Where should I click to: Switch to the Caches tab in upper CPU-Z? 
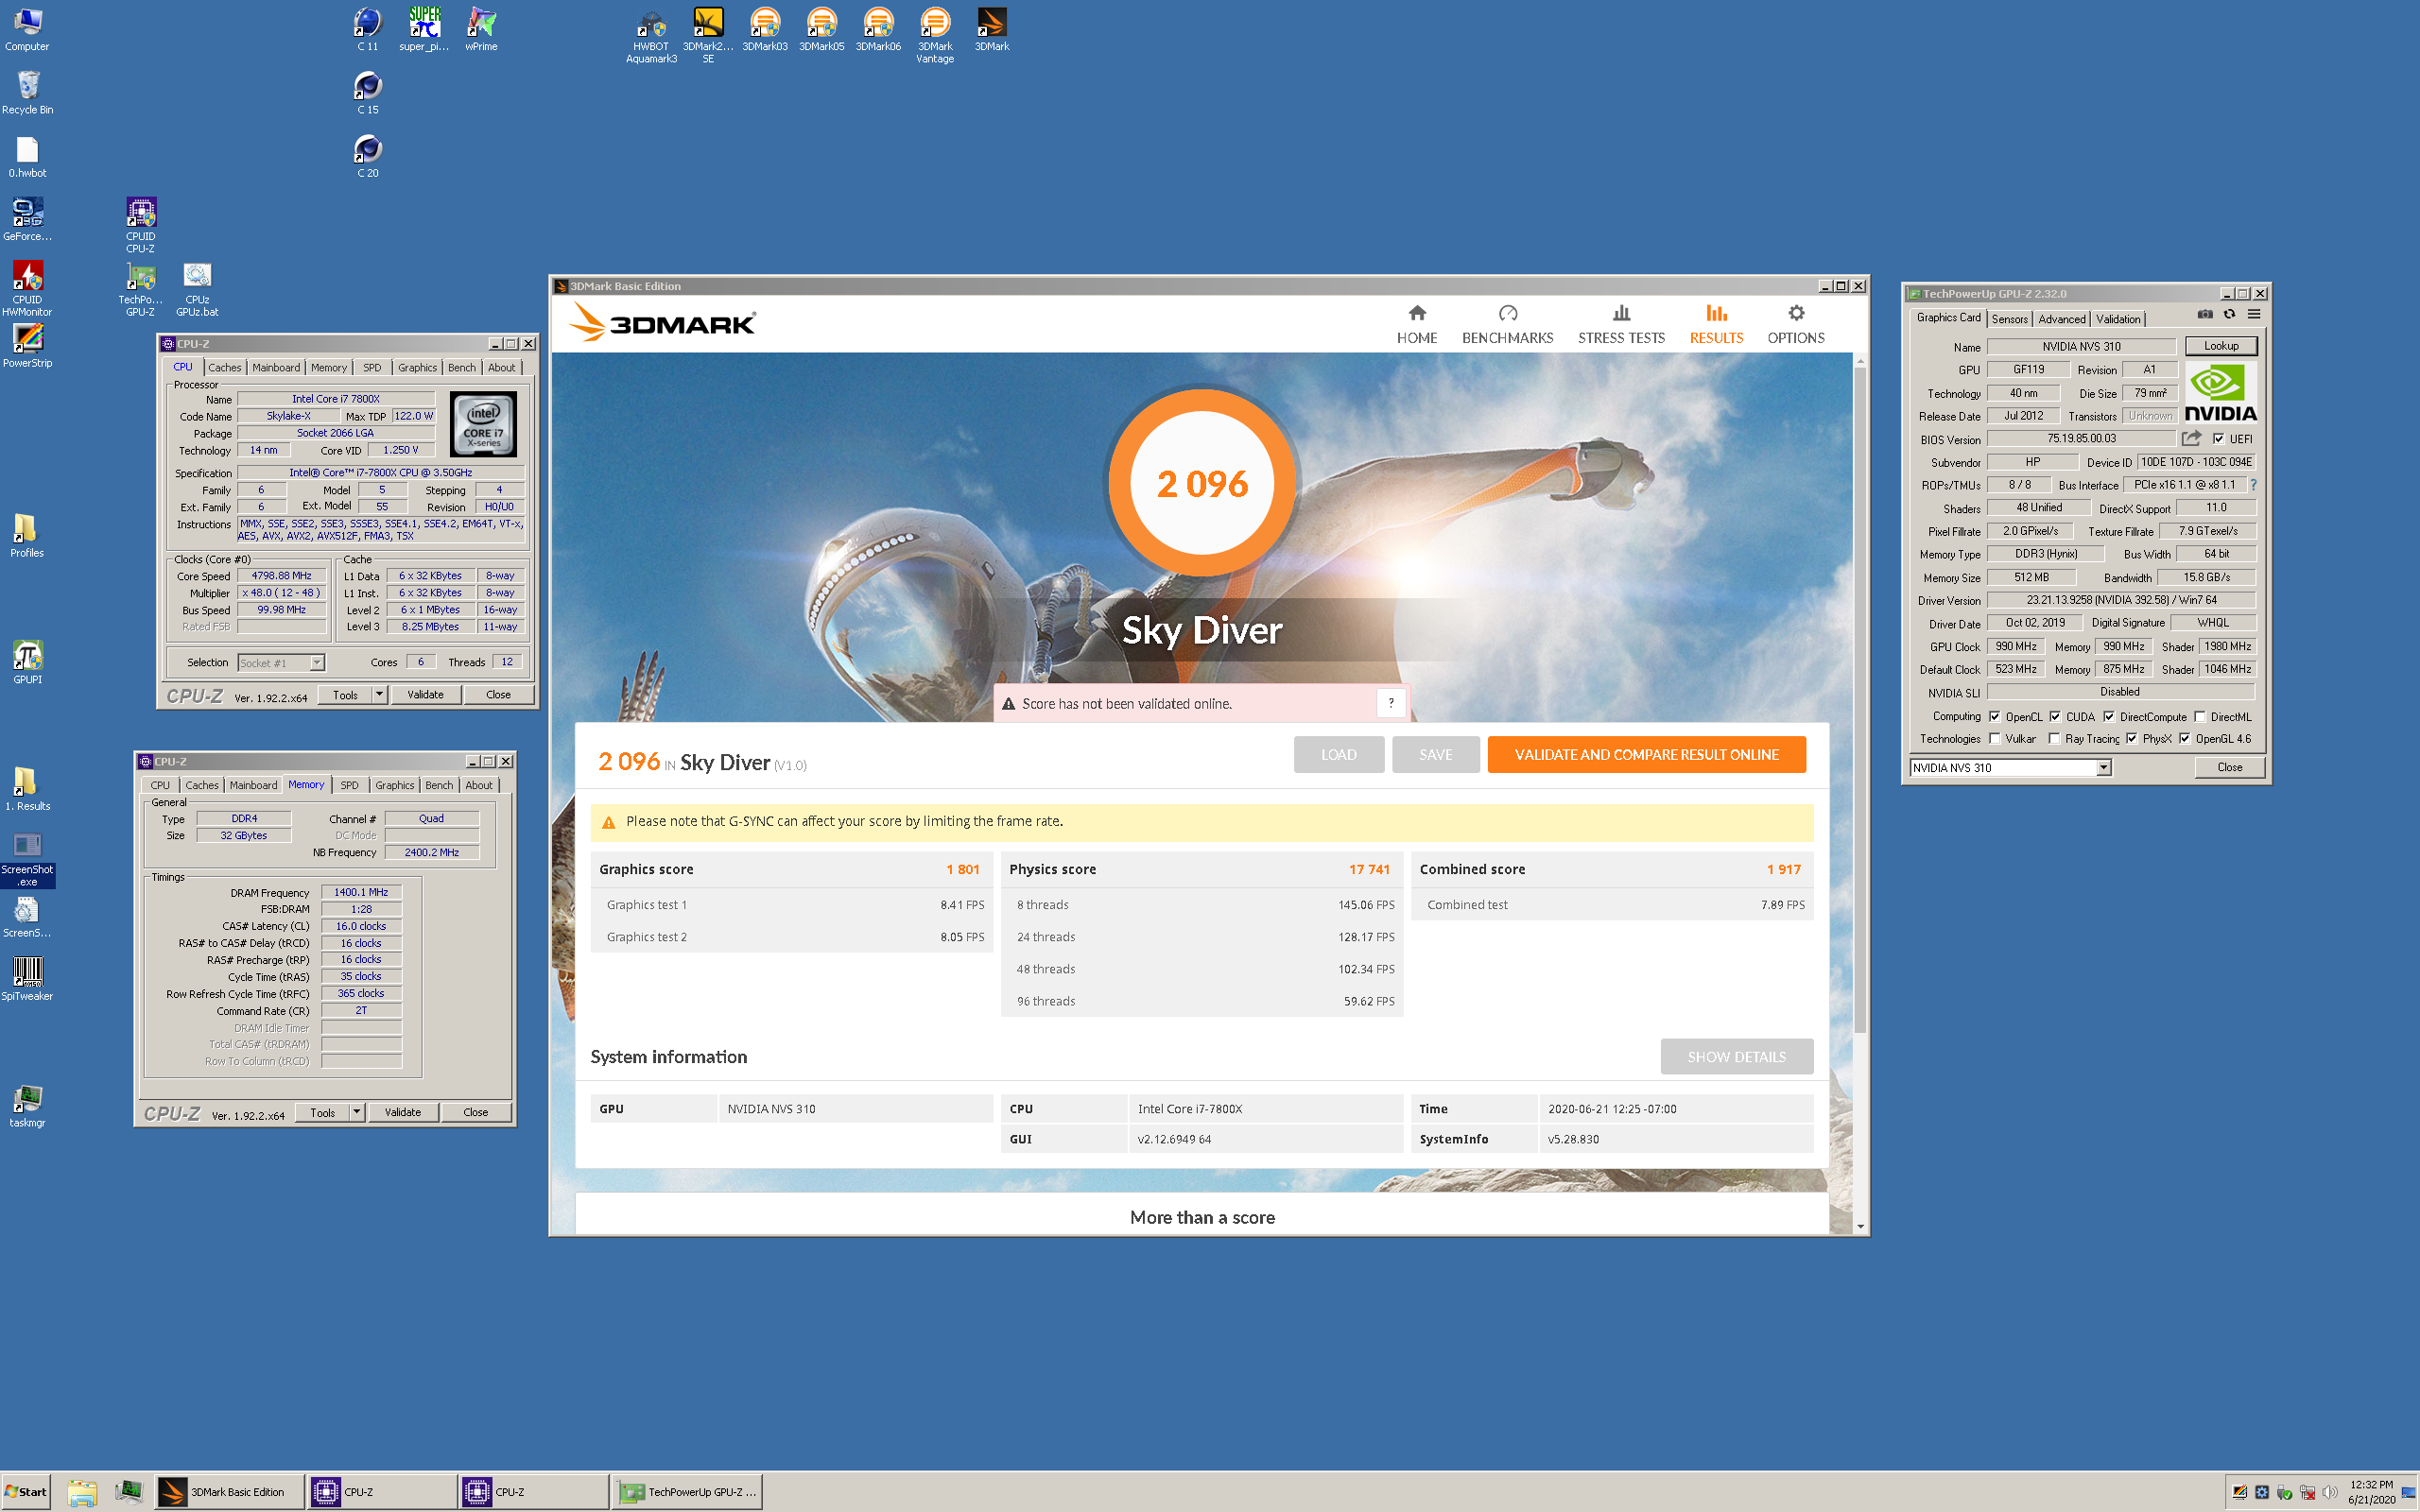pyautogui.click(x=224, y=368)
